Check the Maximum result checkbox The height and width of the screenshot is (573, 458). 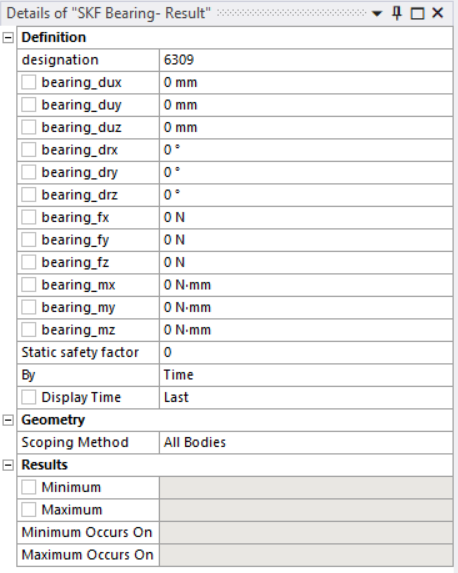tap(29, 509)
